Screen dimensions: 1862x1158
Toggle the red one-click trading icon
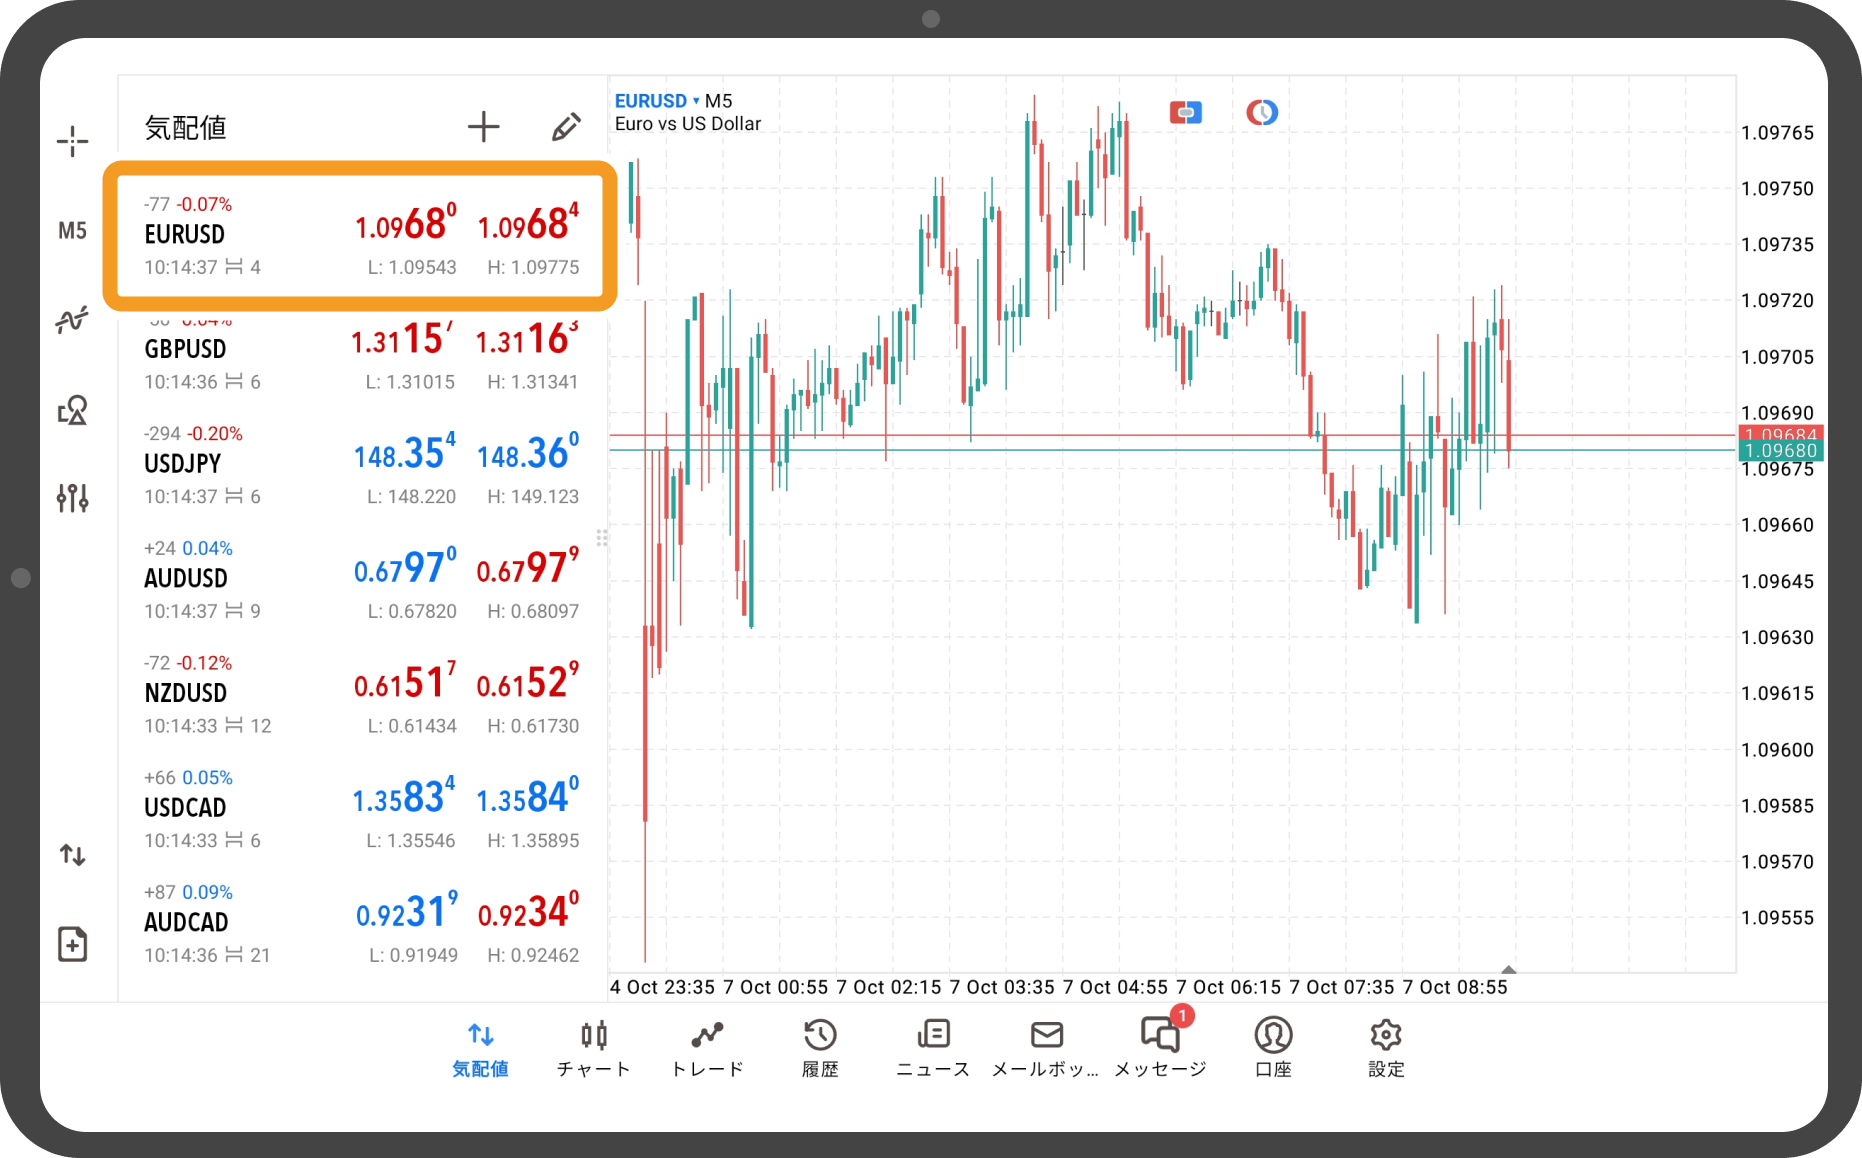[1185, 113]
